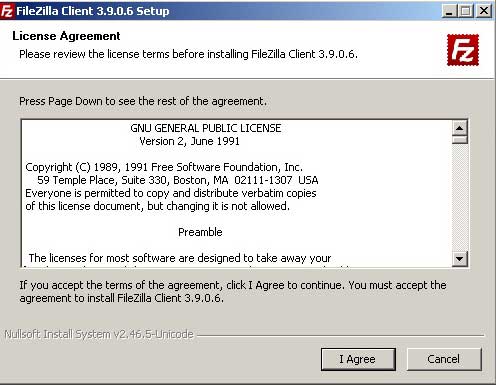Click the scrollbar down arrow in the license box
The width and height of the screenshot is (496, 386).
460,258
